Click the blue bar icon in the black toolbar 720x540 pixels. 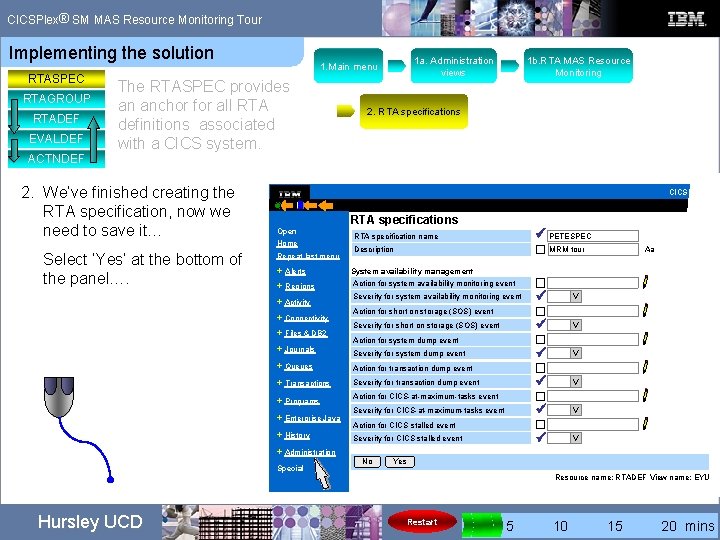pyautogui.click(x=300, y=205)
